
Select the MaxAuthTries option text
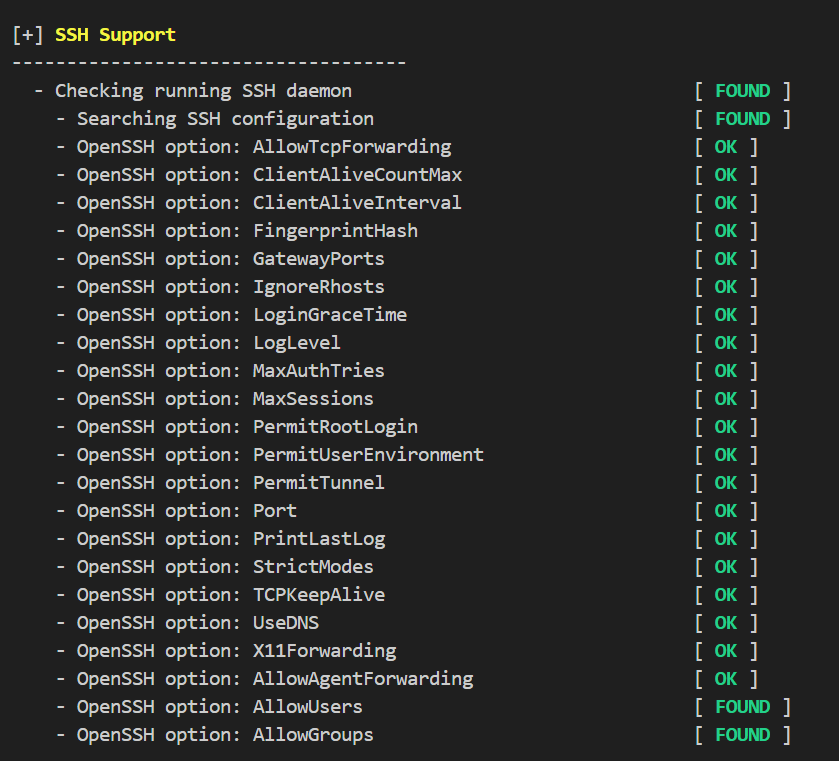[x=319, y=371]
